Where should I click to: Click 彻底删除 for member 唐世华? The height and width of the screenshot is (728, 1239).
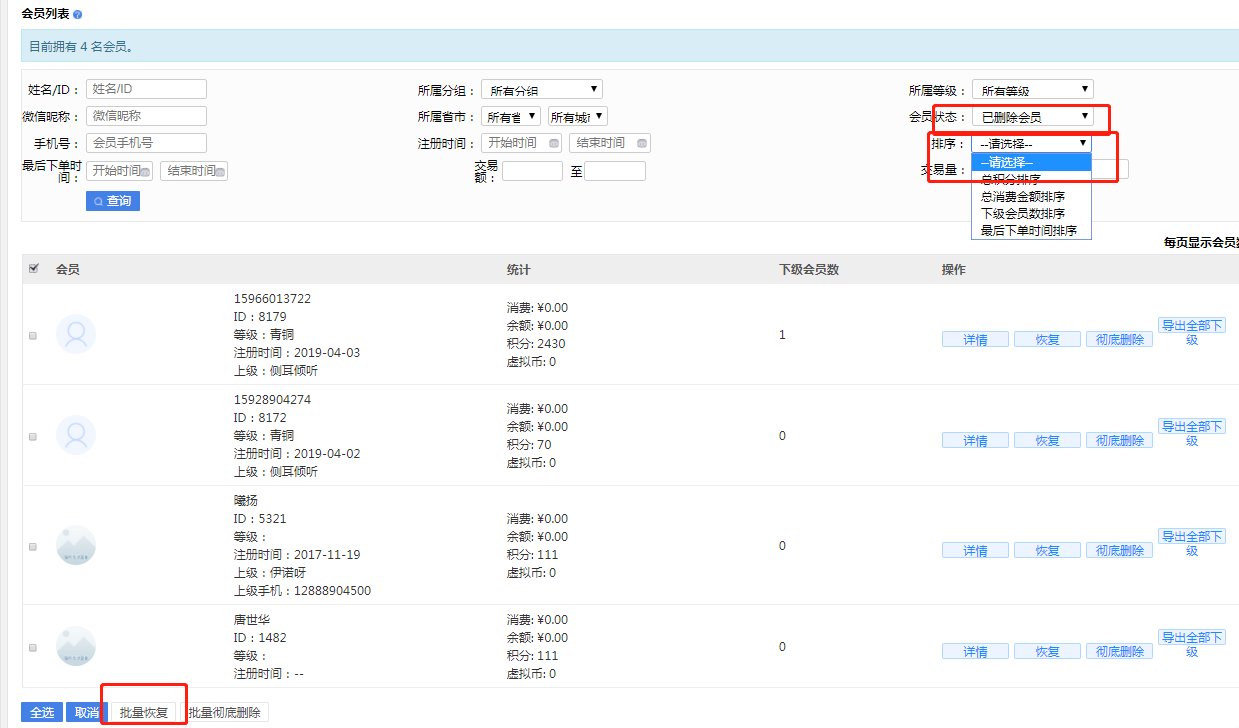(1119, 651)
